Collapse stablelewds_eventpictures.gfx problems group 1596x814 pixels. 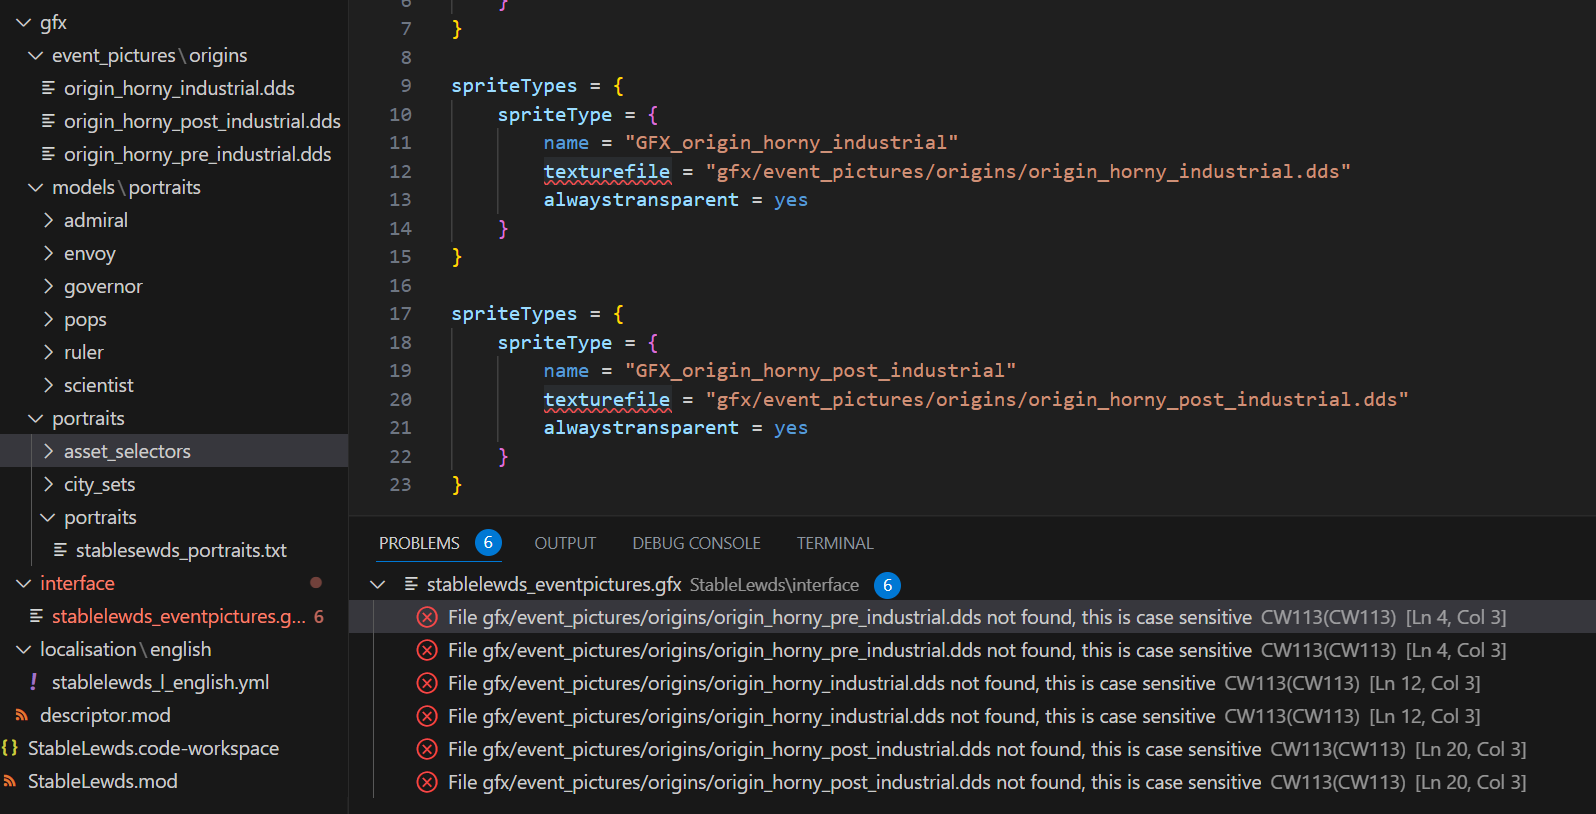click(x=378, y=584)
